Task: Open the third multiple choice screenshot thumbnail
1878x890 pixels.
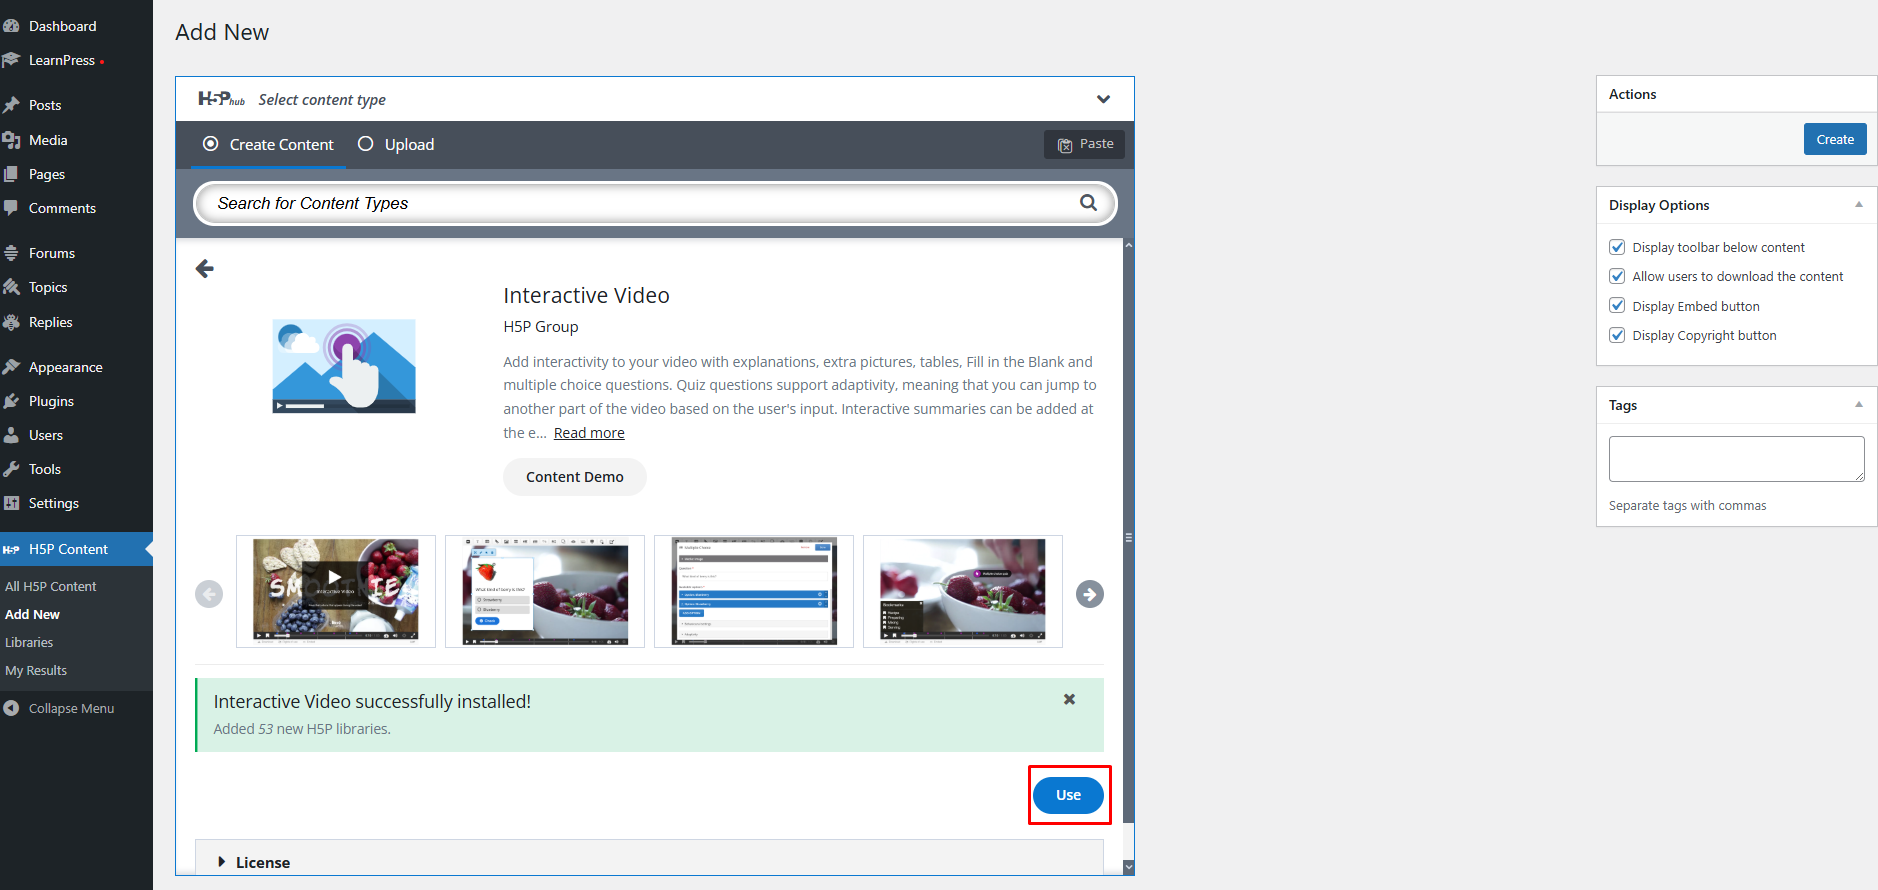Action: tap(754, 591)
